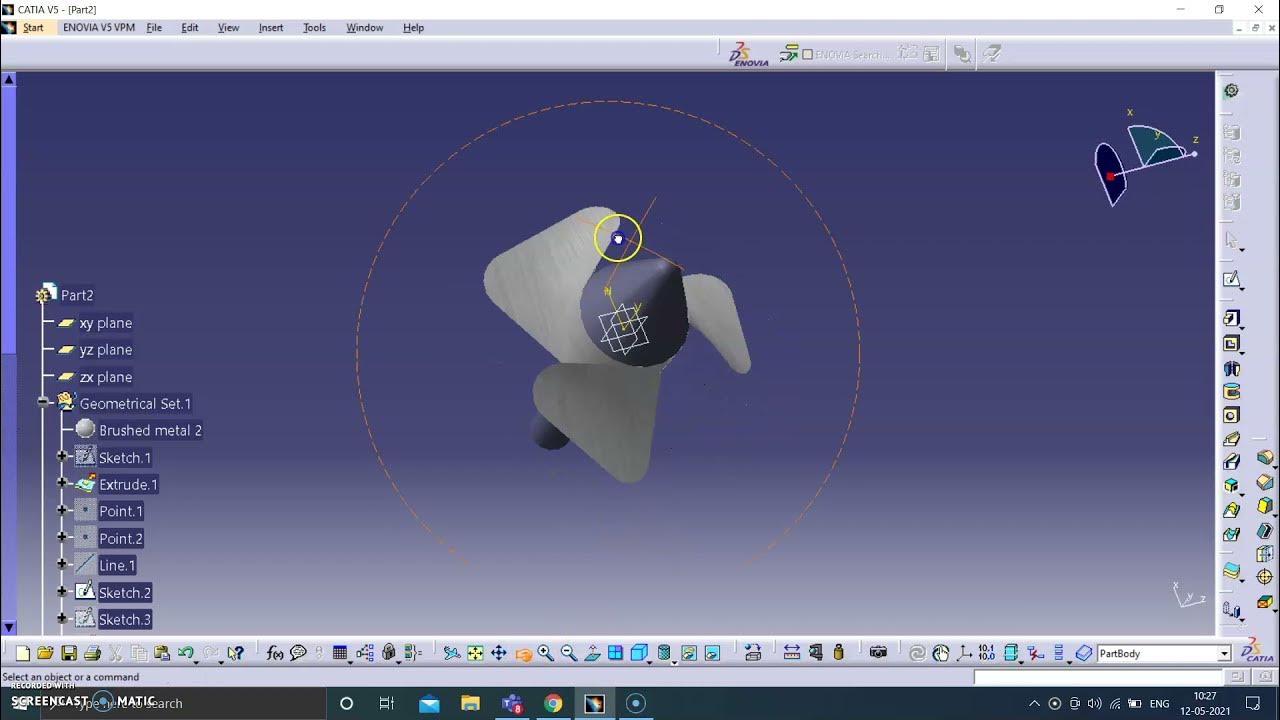Open the Isometric View dropdown
Image resolution: width=1280 pixels, height=720 pixels.
tap(651, 660)
